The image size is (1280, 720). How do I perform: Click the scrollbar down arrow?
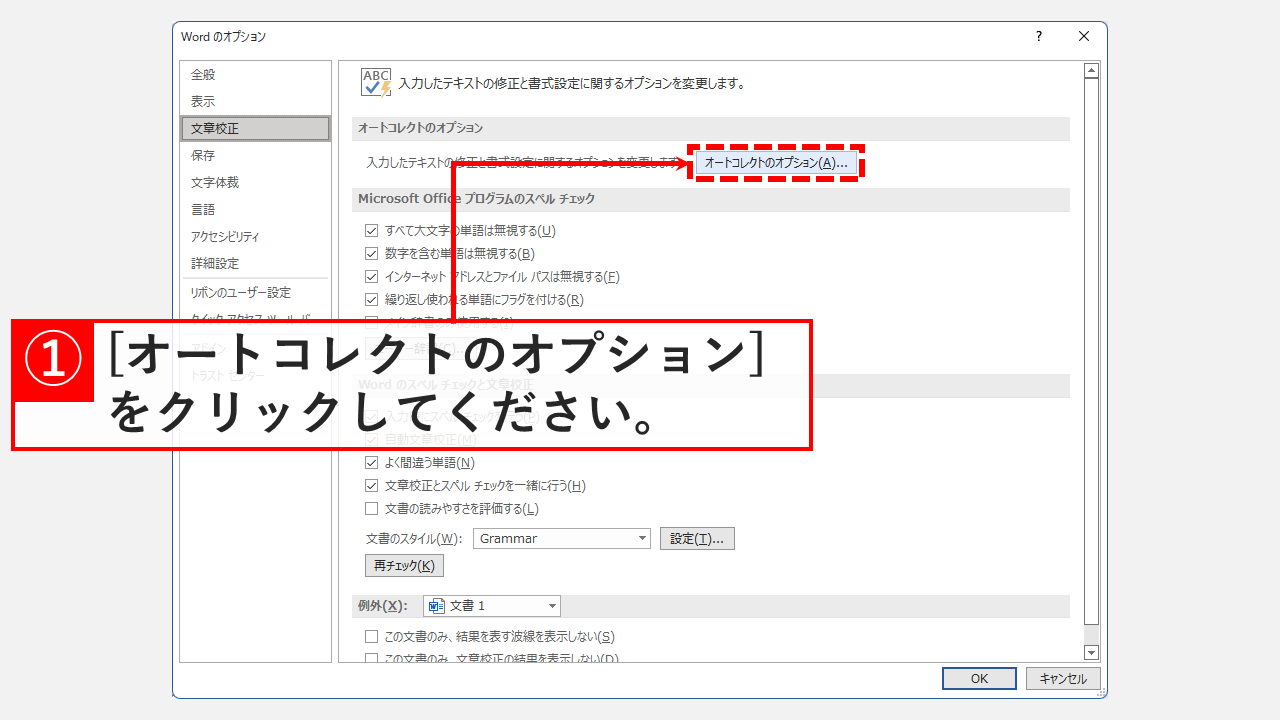tap(1092, 653)
